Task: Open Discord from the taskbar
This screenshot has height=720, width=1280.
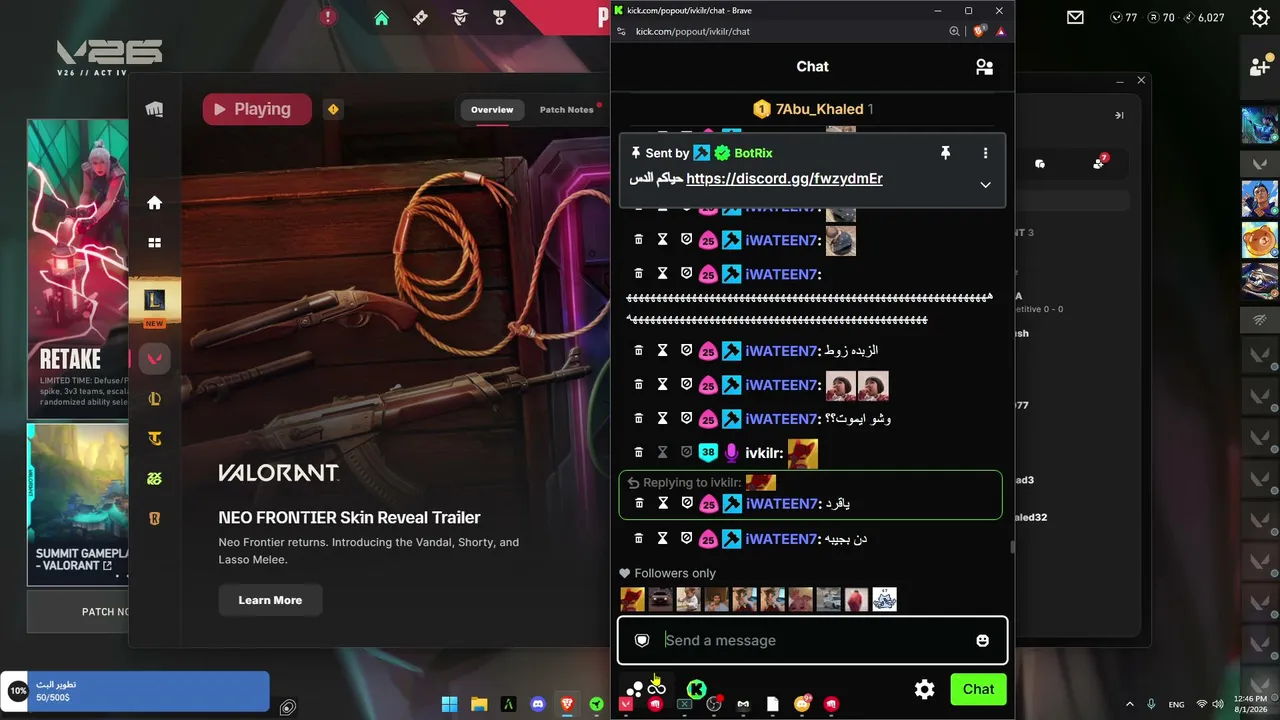Action: click(x=538, y=705)
